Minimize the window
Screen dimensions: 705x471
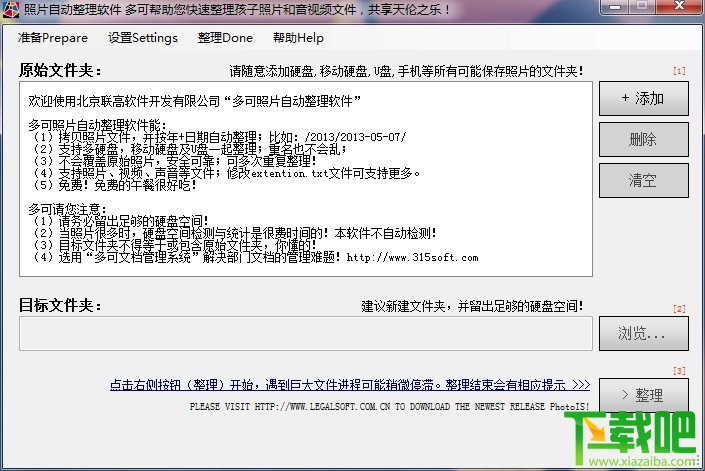[x=616, y=7]
